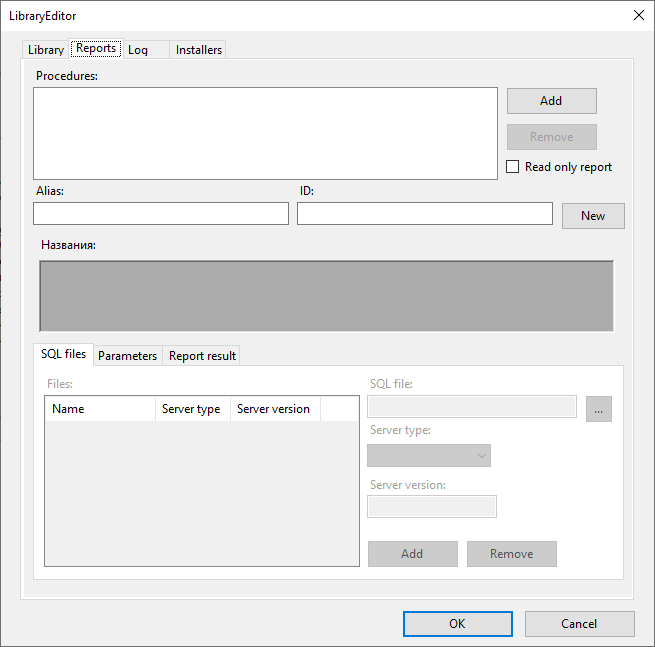Click the Server version column header
The image size is (655, 647).
[274, 409]
